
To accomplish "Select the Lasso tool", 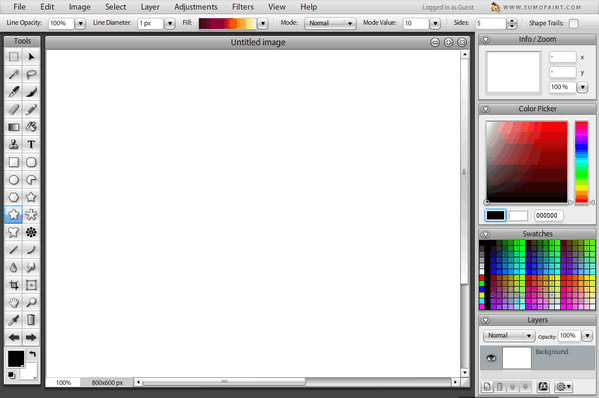I will [x=31, y=74].
